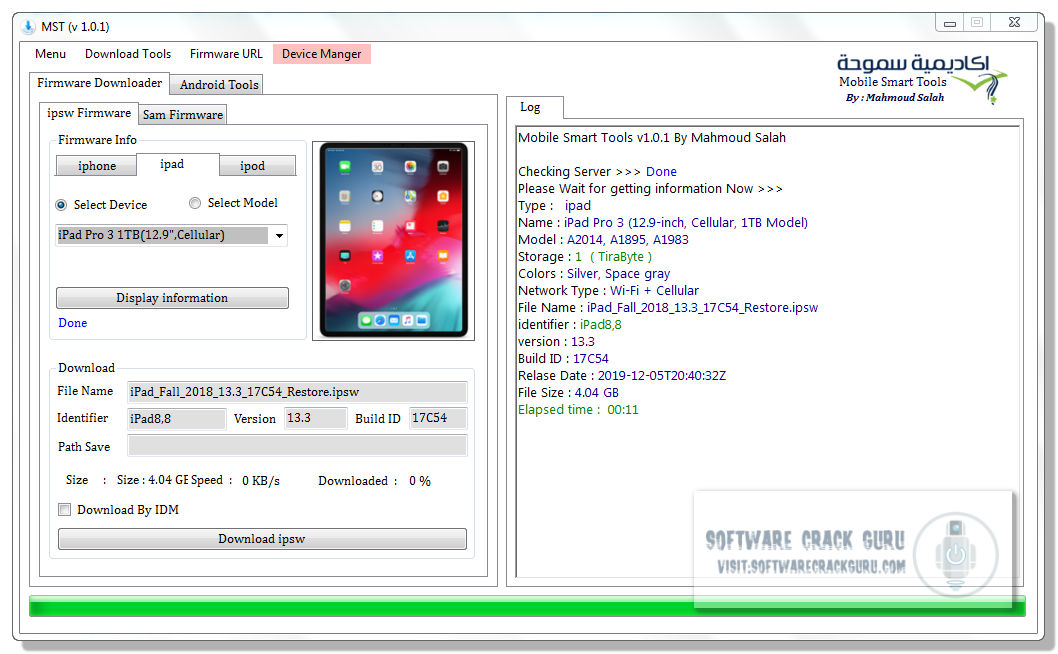This screenshot has width=1058, height=654.
Task: Open the Firmware URL menu
Action: pos(226,54)
